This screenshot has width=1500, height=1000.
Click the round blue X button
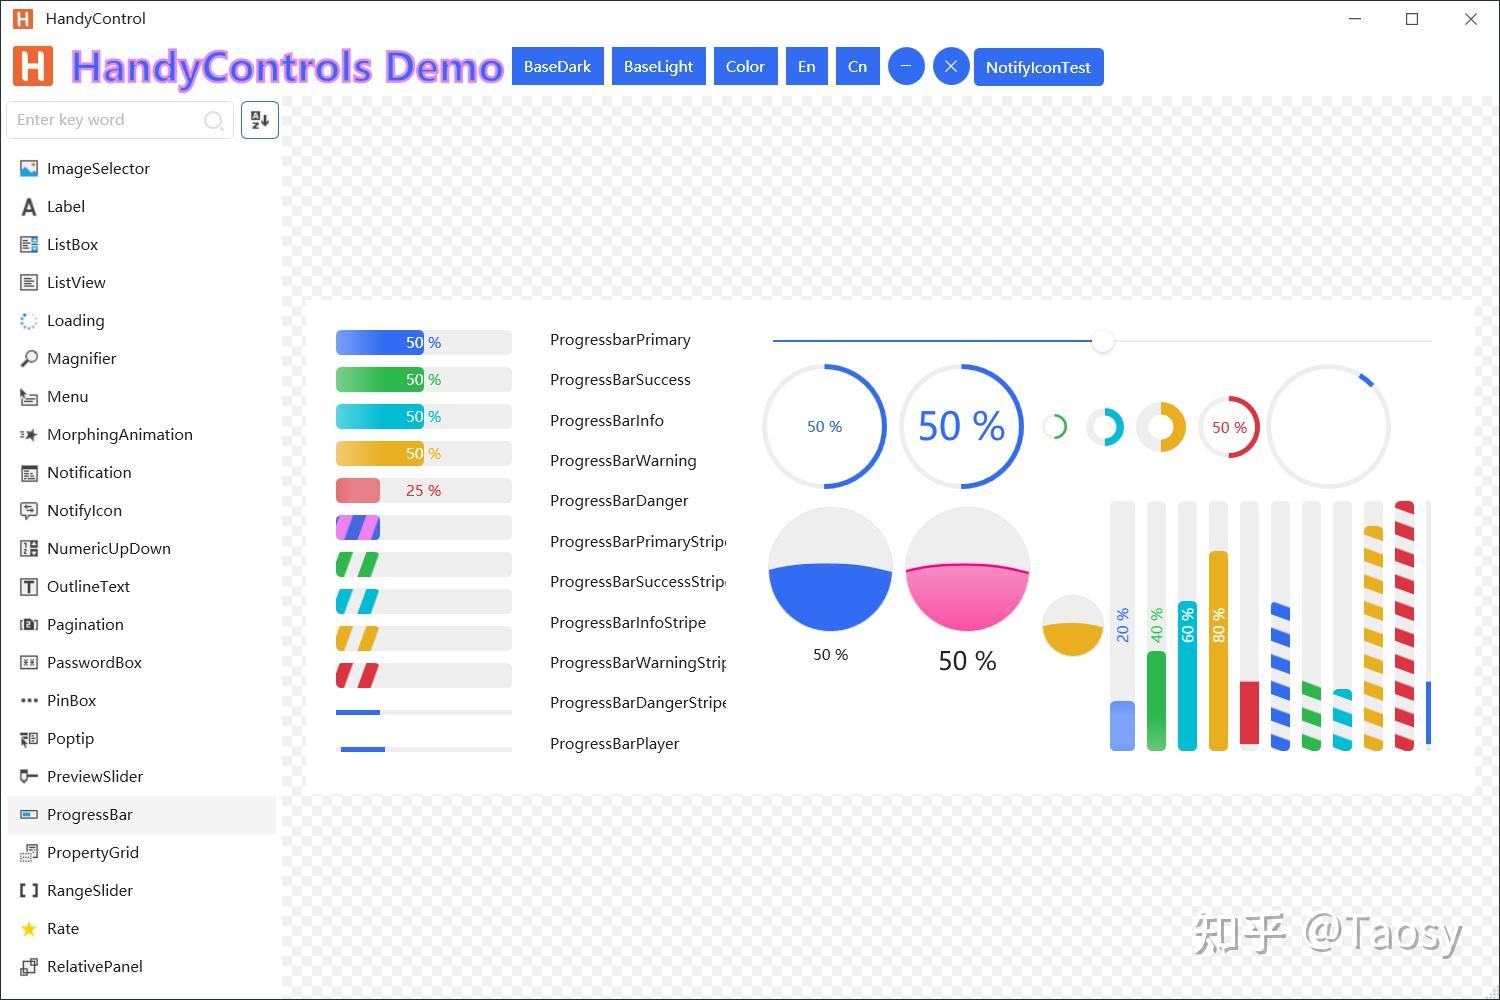951,67
